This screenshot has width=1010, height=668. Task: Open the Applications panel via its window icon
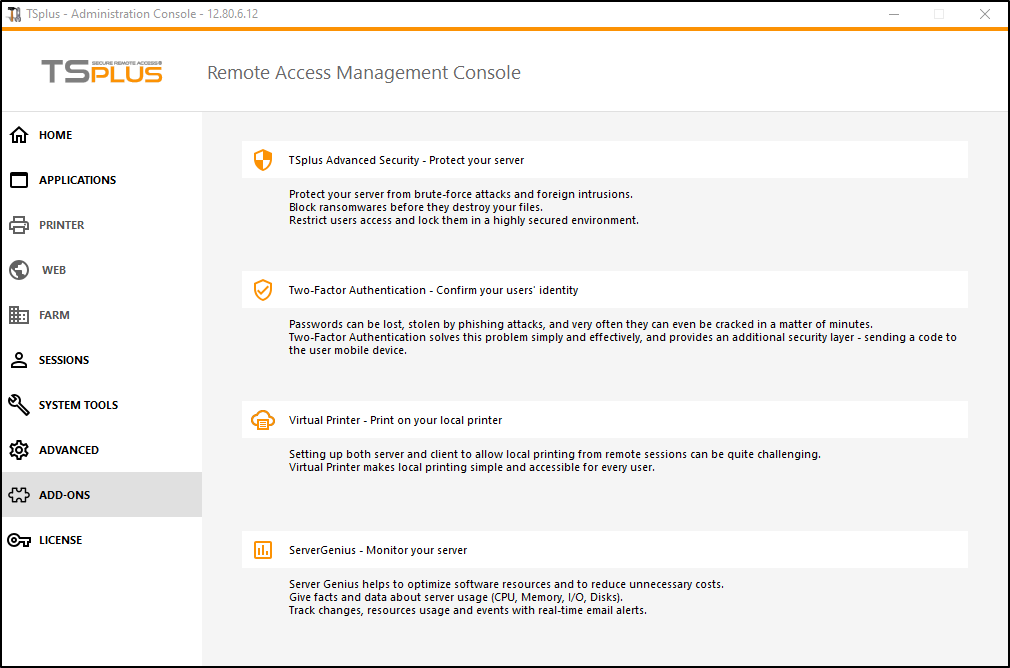pos(17,180)
